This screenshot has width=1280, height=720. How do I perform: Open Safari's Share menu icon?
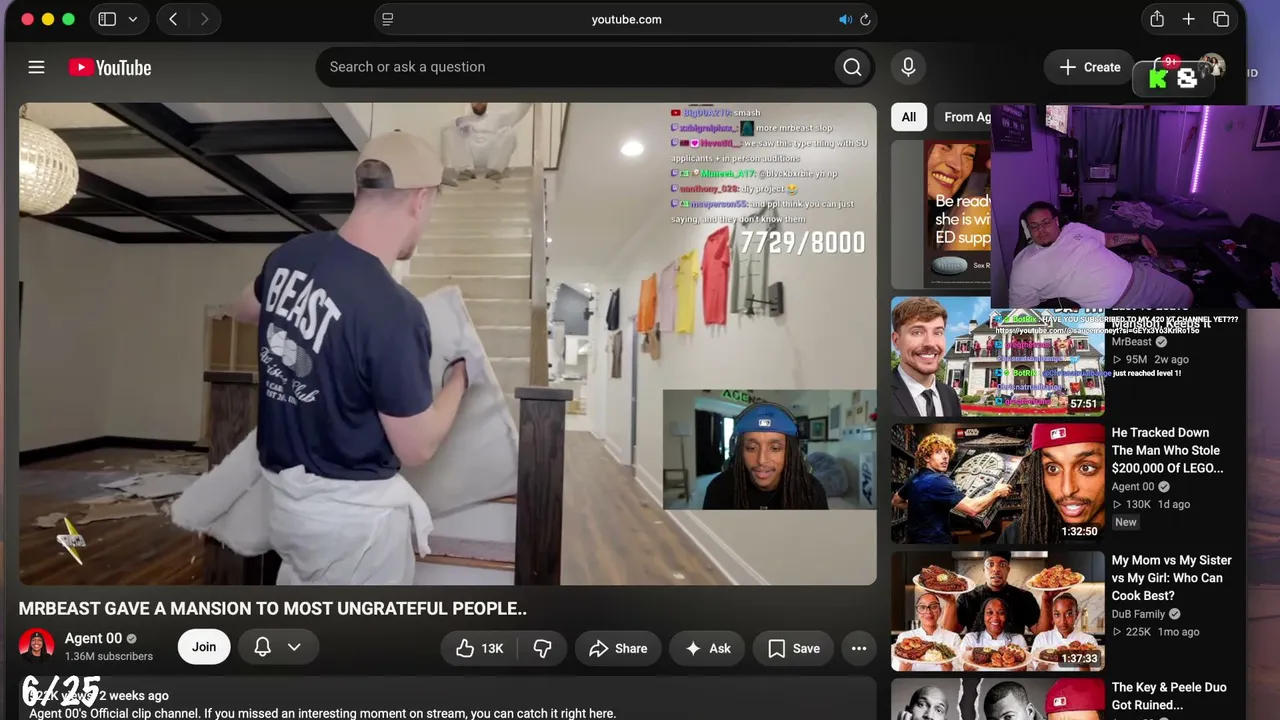(x=1157, y=19)
